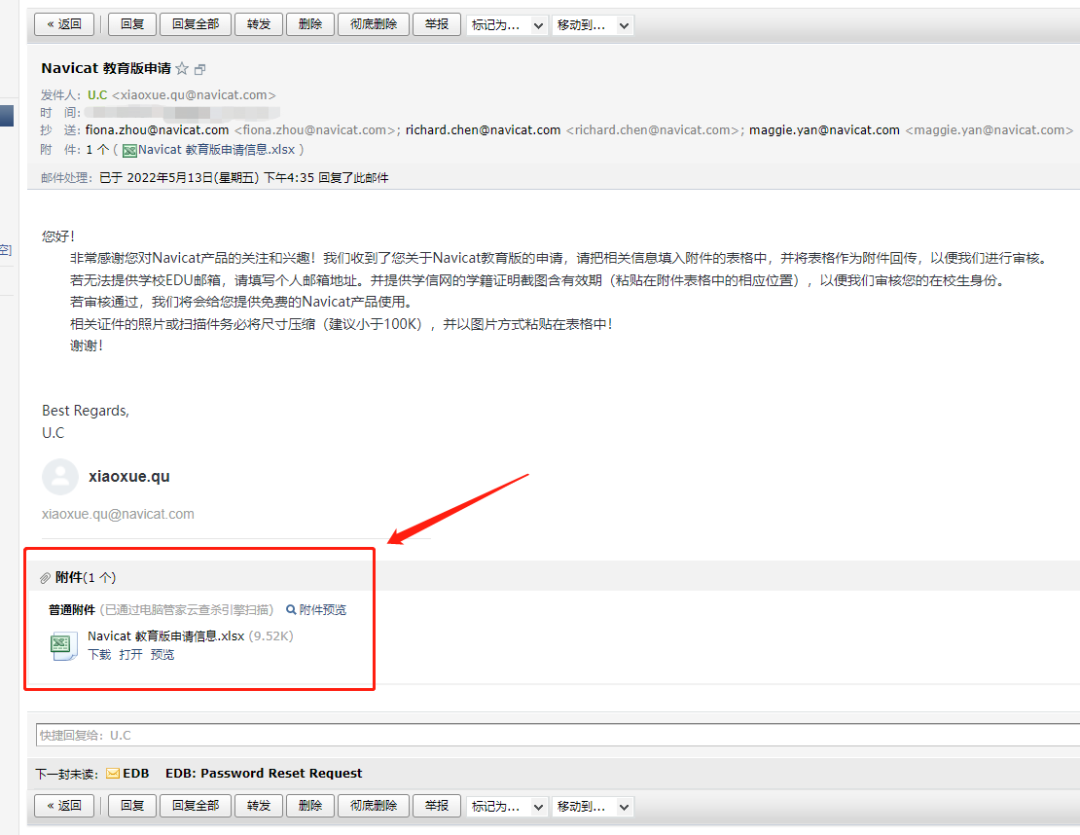Click signature email xiaoxue.qu@navicat.com
1080x835 pixels.
pos(118,514)
